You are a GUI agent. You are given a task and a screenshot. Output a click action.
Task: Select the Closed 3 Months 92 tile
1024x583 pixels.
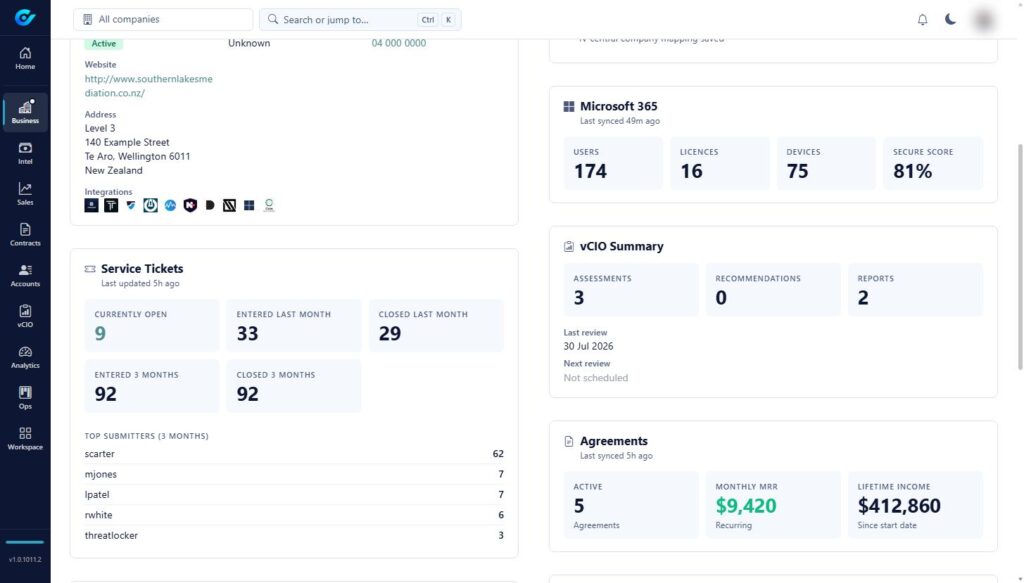pos(294,386)
